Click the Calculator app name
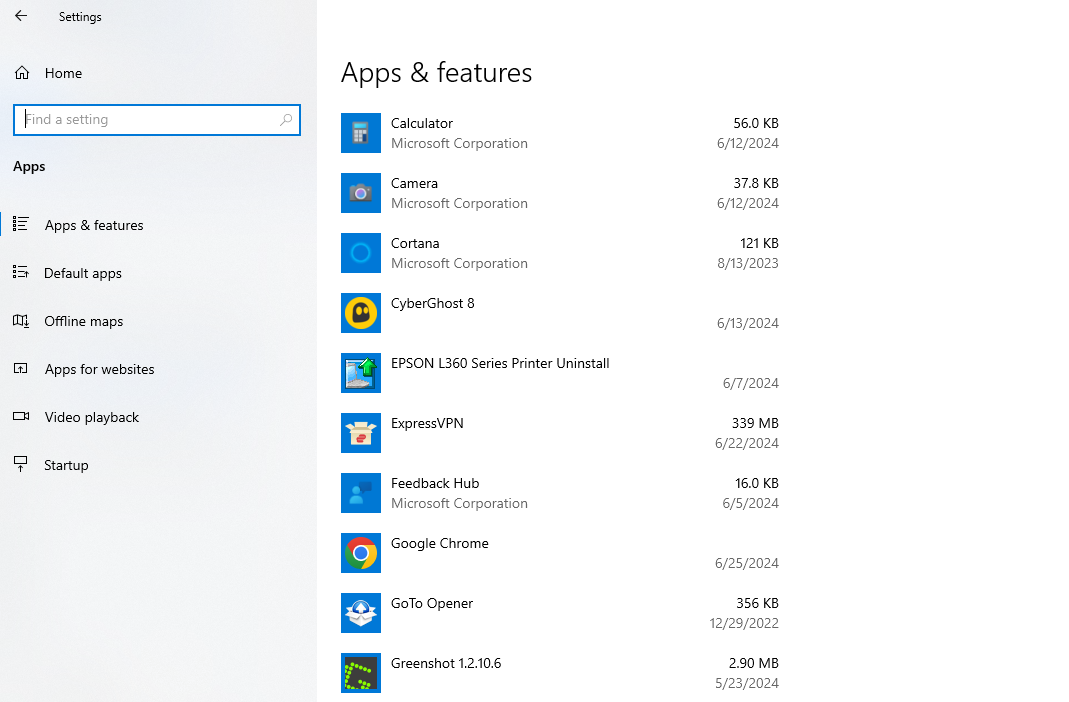The width and height of the screenshot is (1069, 702). pyautogui.click(x=421, y=123)
